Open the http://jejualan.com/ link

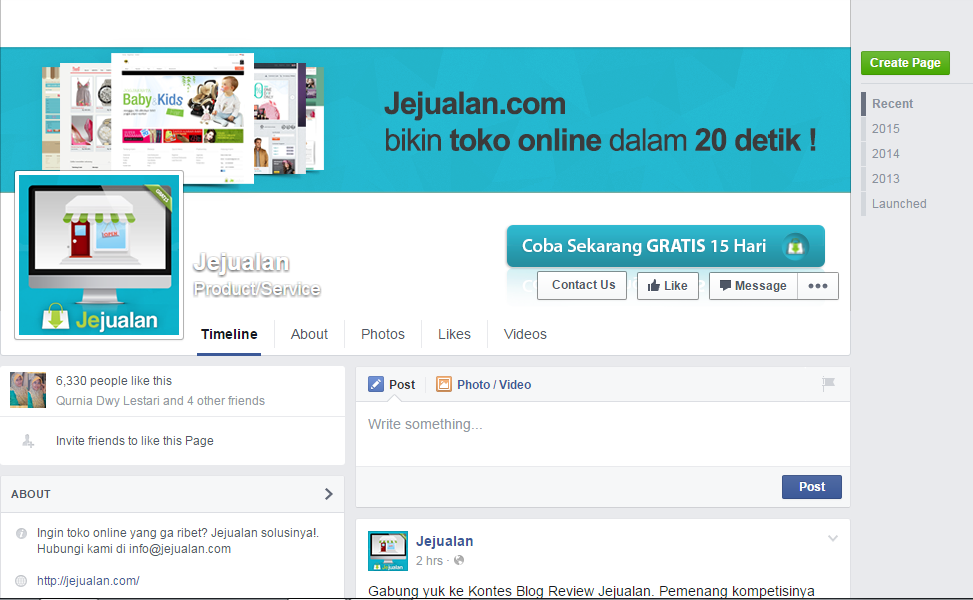(x=88, y=581)
